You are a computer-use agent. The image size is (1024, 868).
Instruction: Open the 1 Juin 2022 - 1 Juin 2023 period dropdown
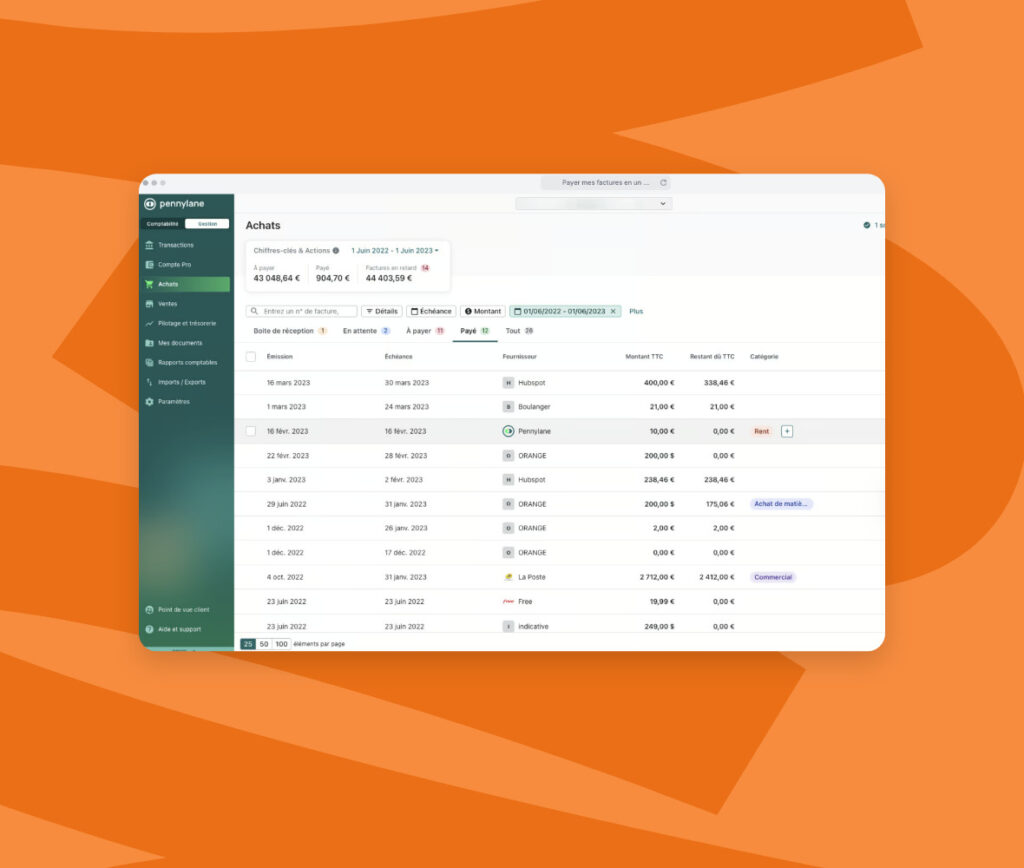tap(395, 250)
